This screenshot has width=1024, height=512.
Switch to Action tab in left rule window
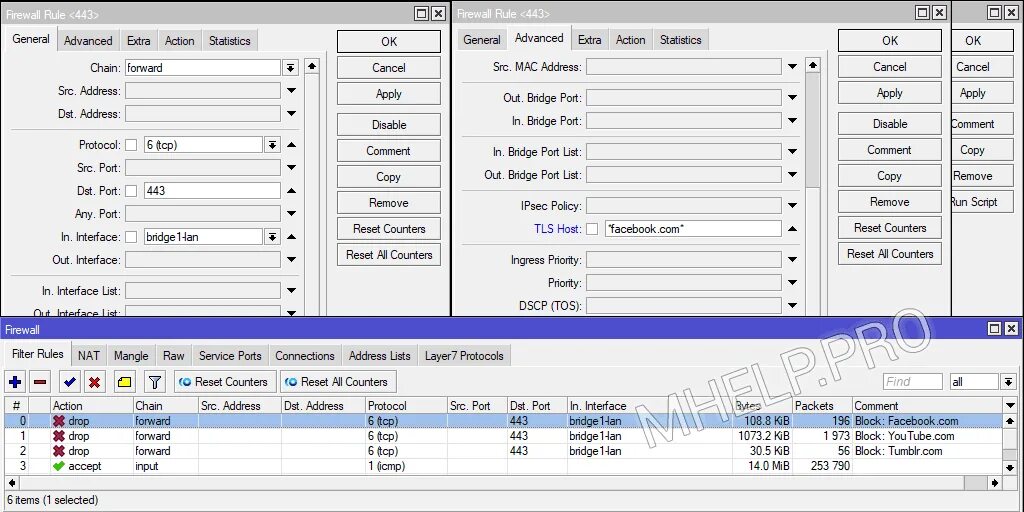point(180,40)
